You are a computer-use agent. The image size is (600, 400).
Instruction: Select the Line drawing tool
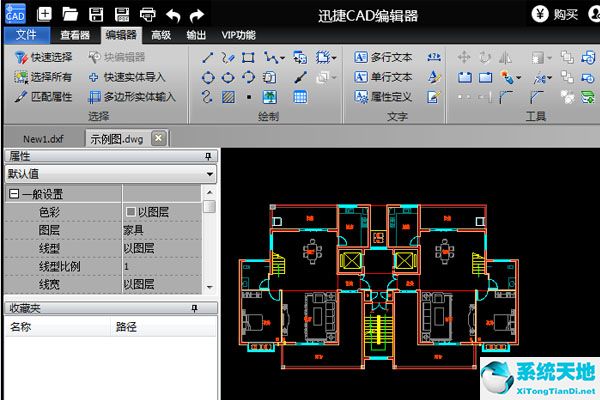click(207, 58)
